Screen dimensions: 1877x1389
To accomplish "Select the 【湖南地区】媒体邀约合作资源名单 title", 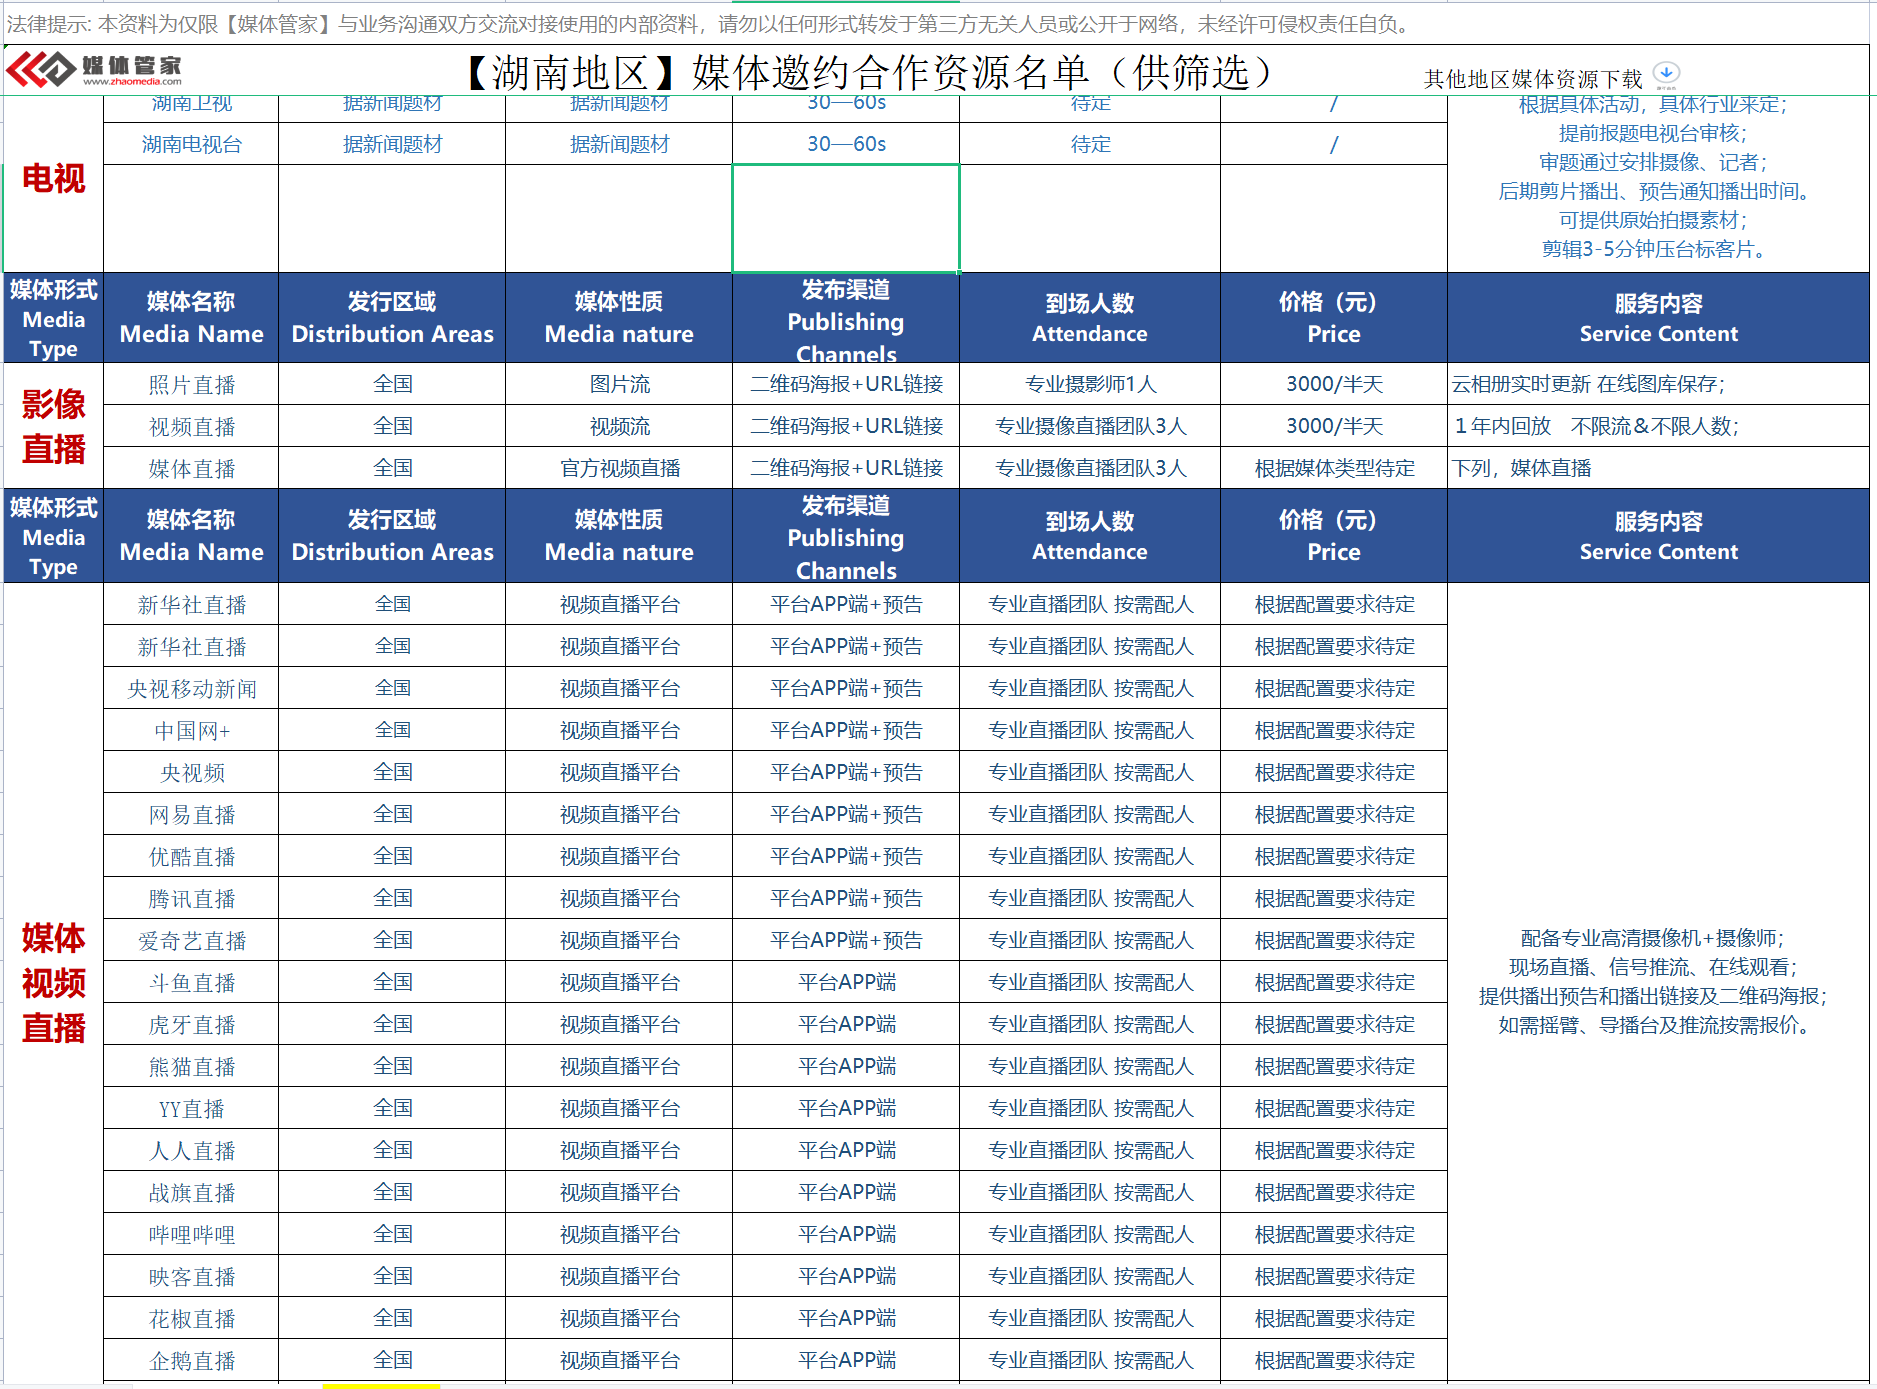I will [x=870, y=72].
